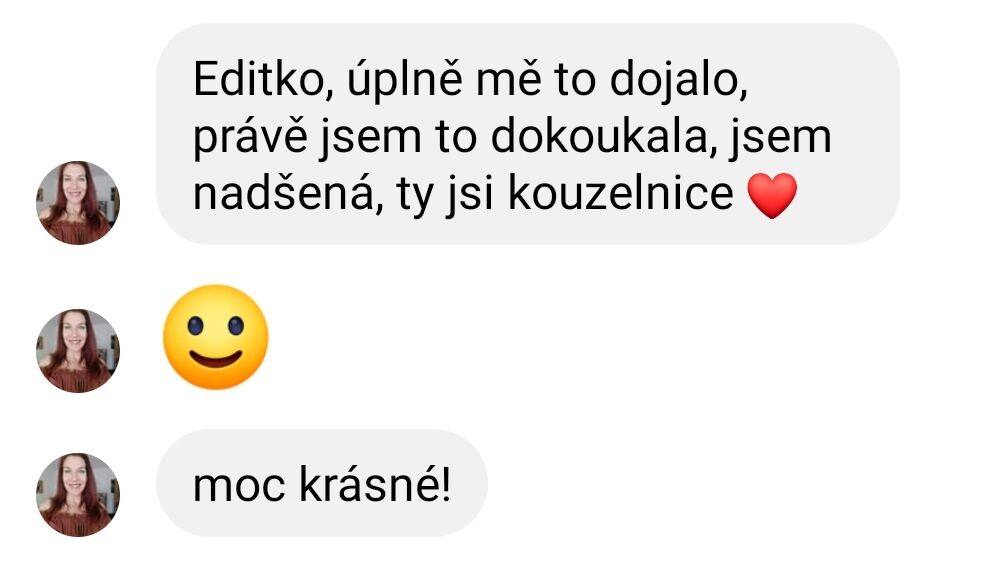Click the word "dojalo" in first line

[679, 82]
